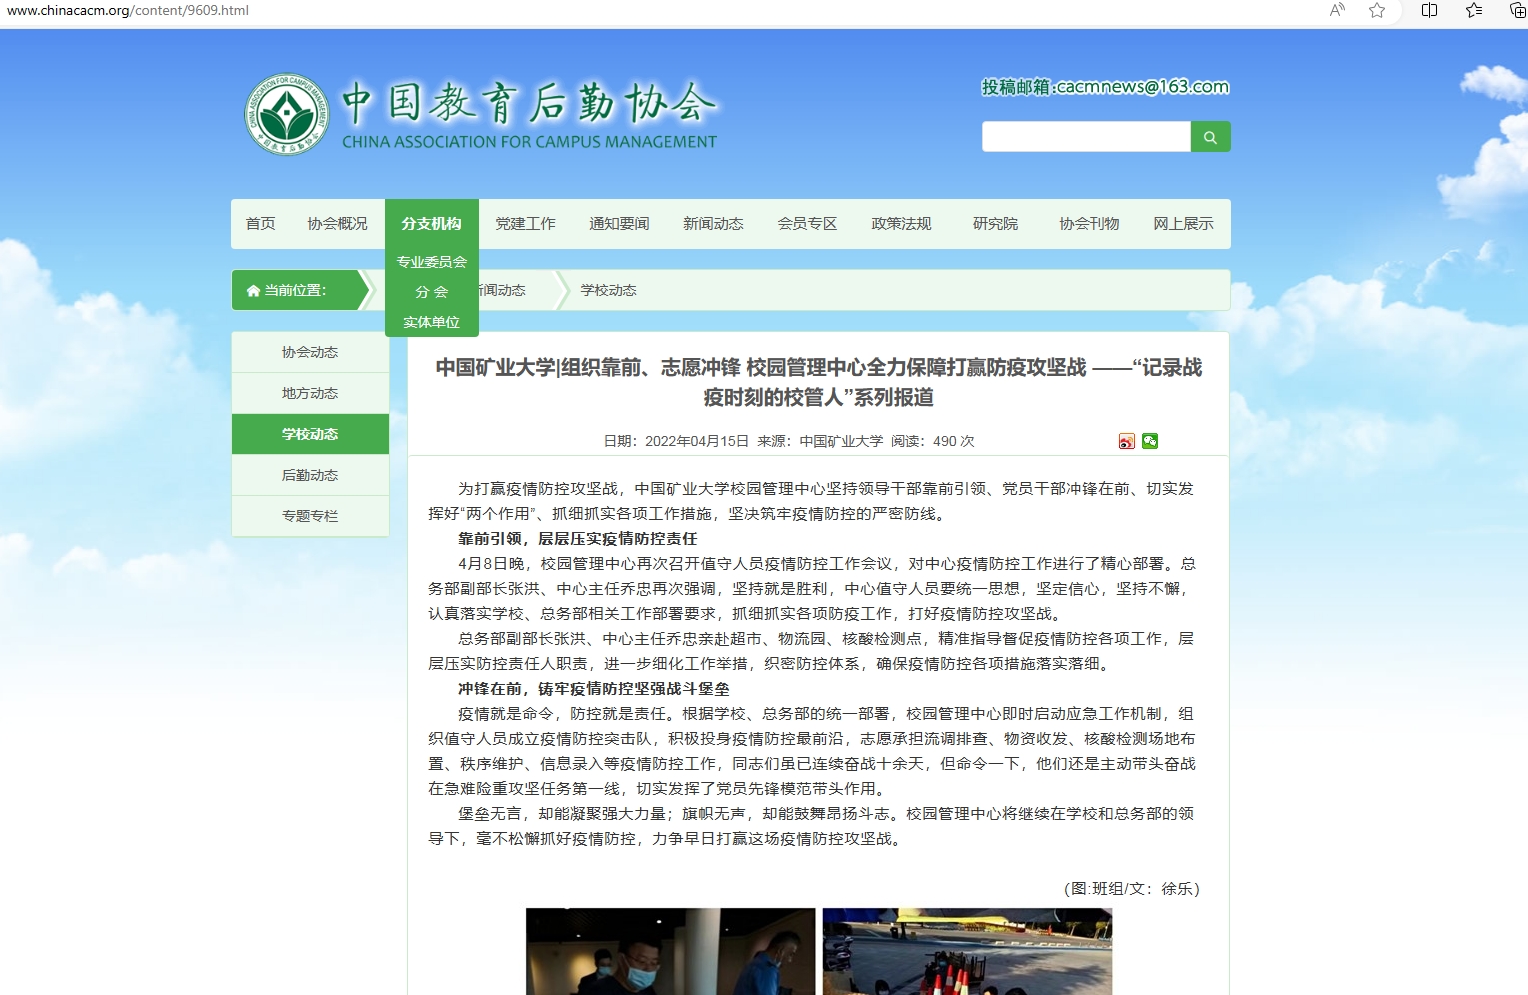The width and height of the screenshot is (1528, 995).
Task: Select 分支机构 navigation tab
Action: 432,224
